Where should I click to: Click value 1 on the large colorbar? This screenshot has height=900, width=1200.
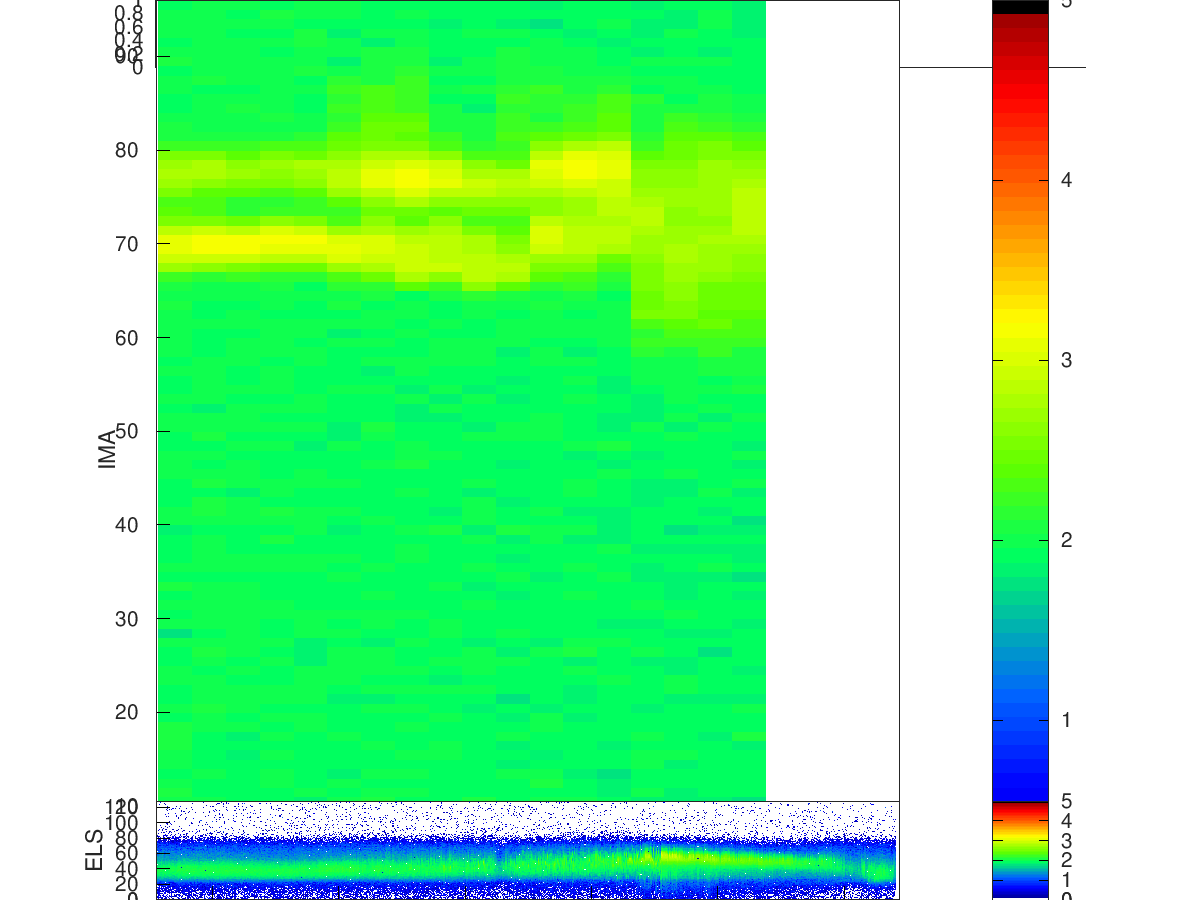pos(1066,720)
